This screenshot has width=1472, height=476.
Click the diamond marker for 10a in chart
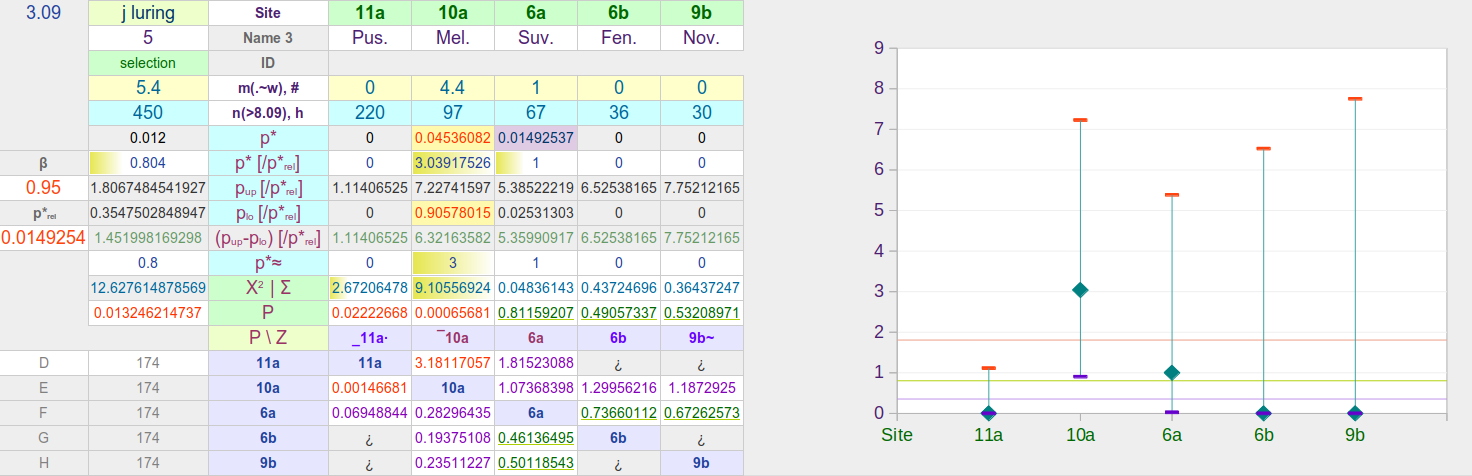pos(1080,290)
